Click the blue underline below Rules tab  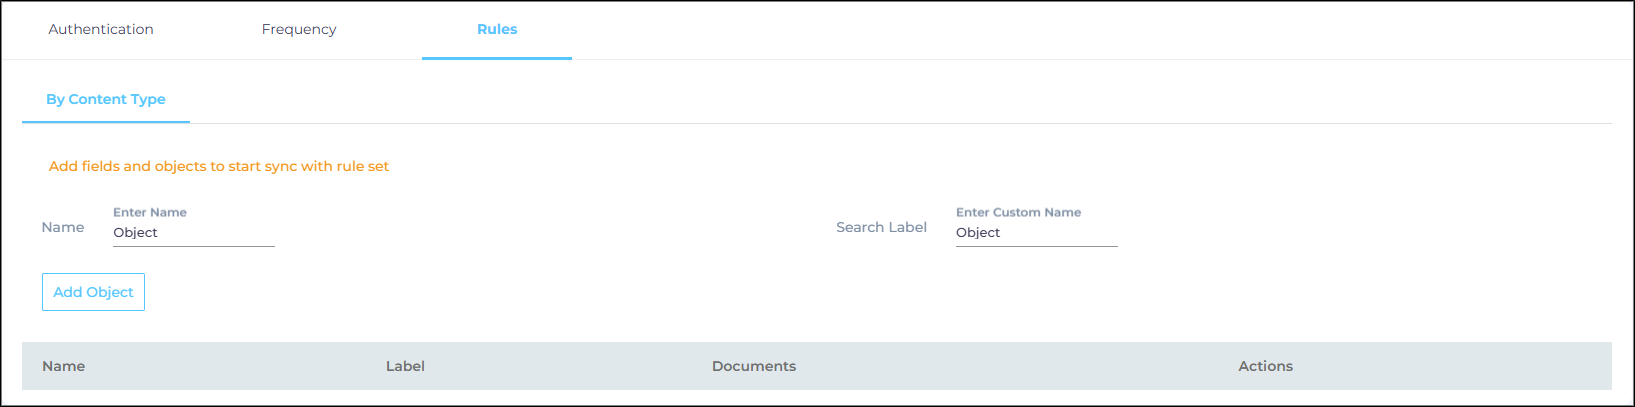[497, 58]
